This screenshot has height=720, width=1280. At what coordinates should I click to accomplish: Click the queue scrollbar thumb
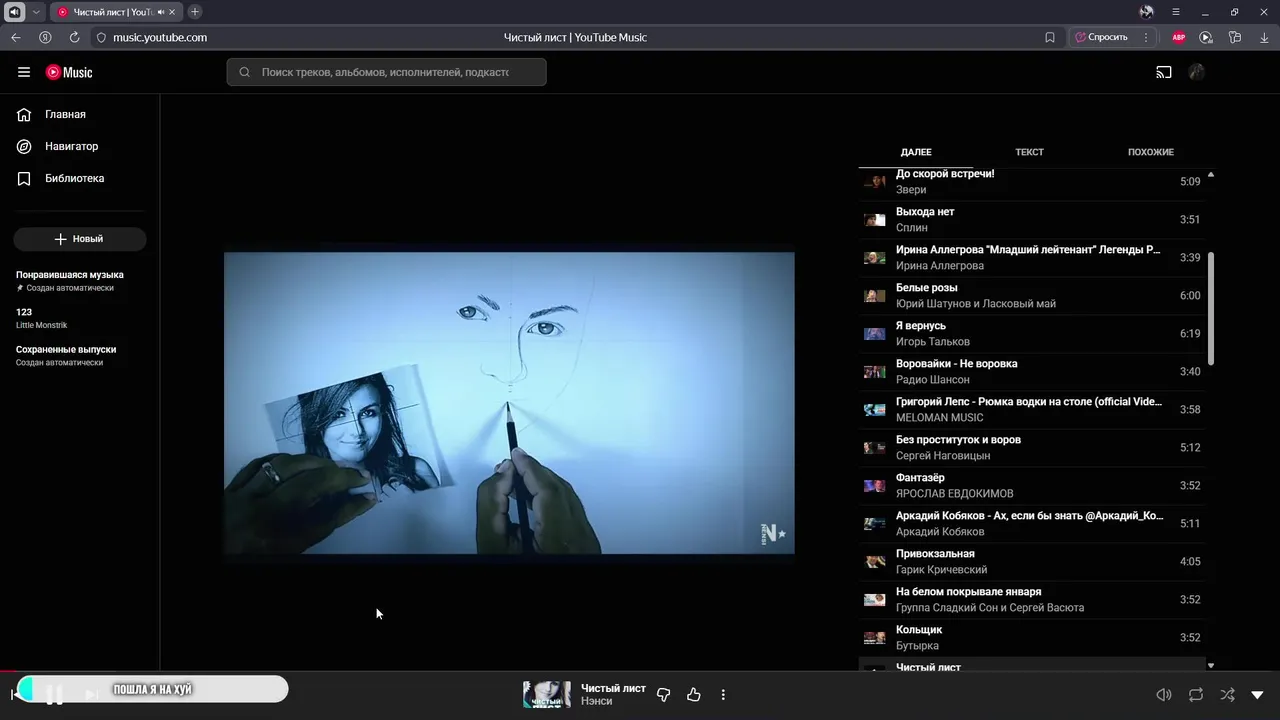[1211, 308]
